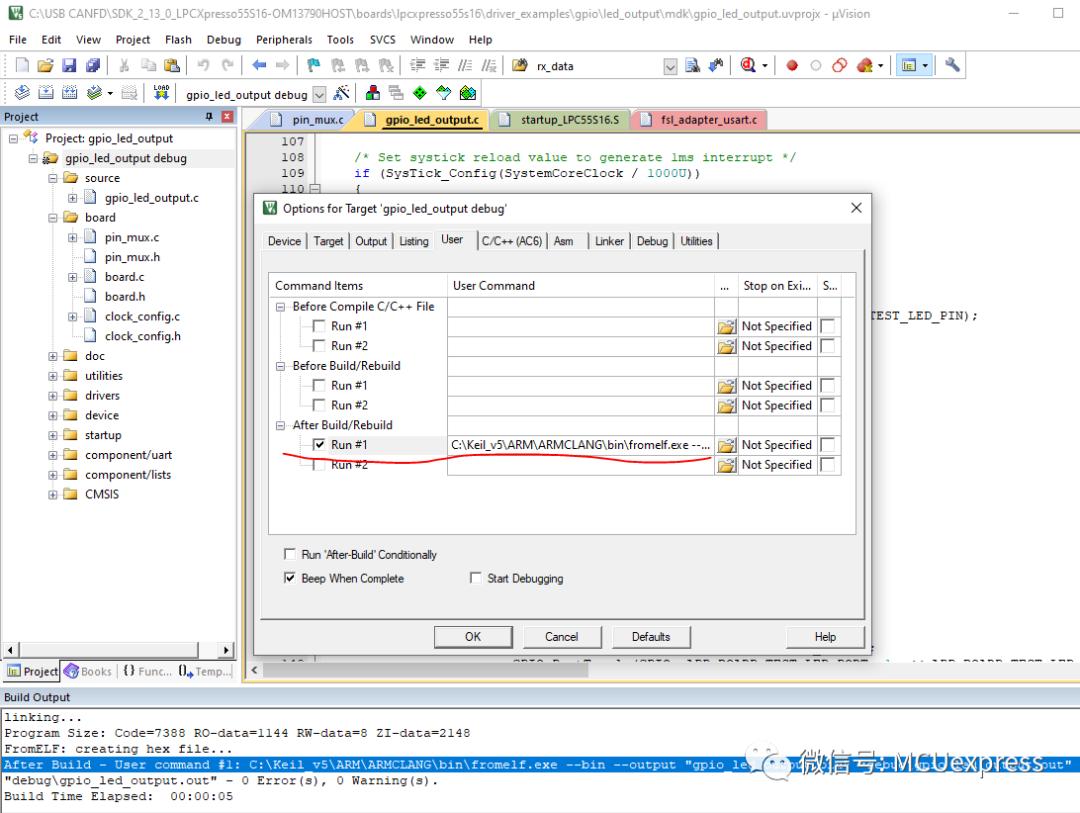Click the Batch build icon
The image size is (1080, 813).
94,93
